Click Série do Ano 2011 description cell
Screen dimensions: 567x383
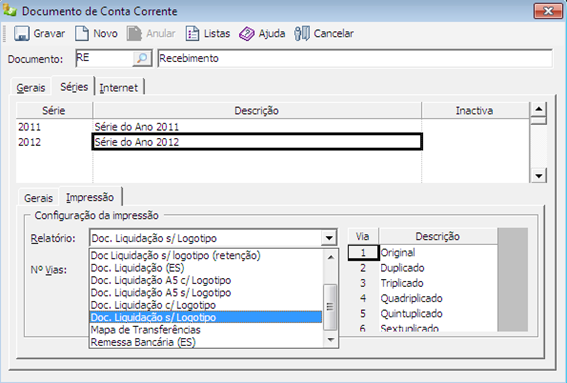(x=257, y=127)
